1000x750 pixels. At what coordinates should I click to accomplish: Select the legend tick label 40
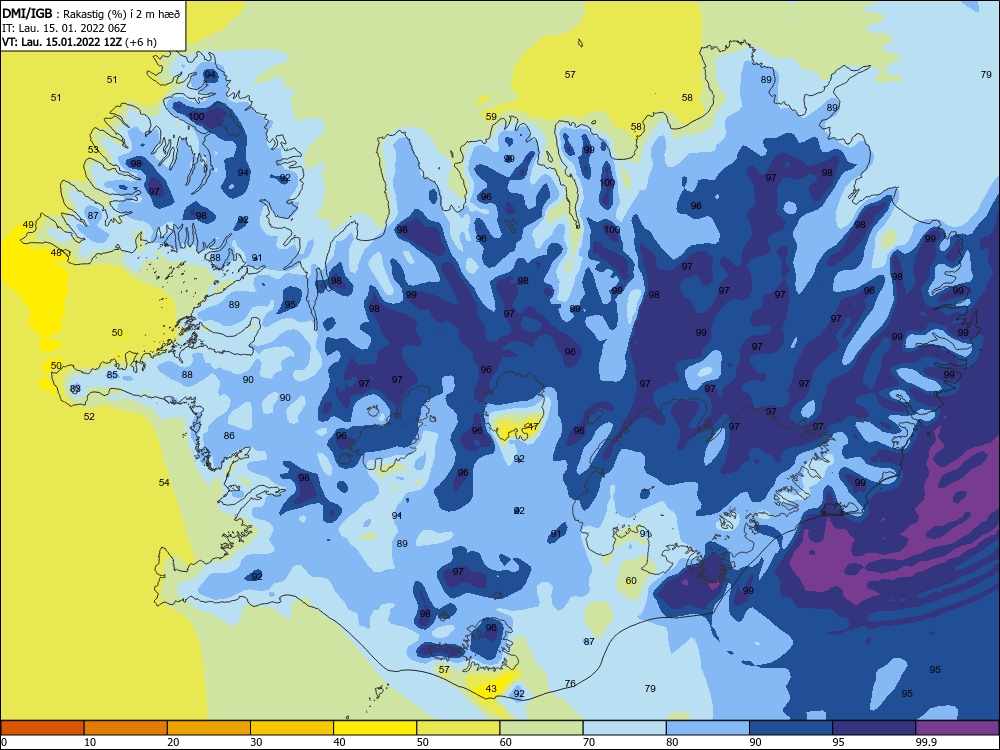340,742
